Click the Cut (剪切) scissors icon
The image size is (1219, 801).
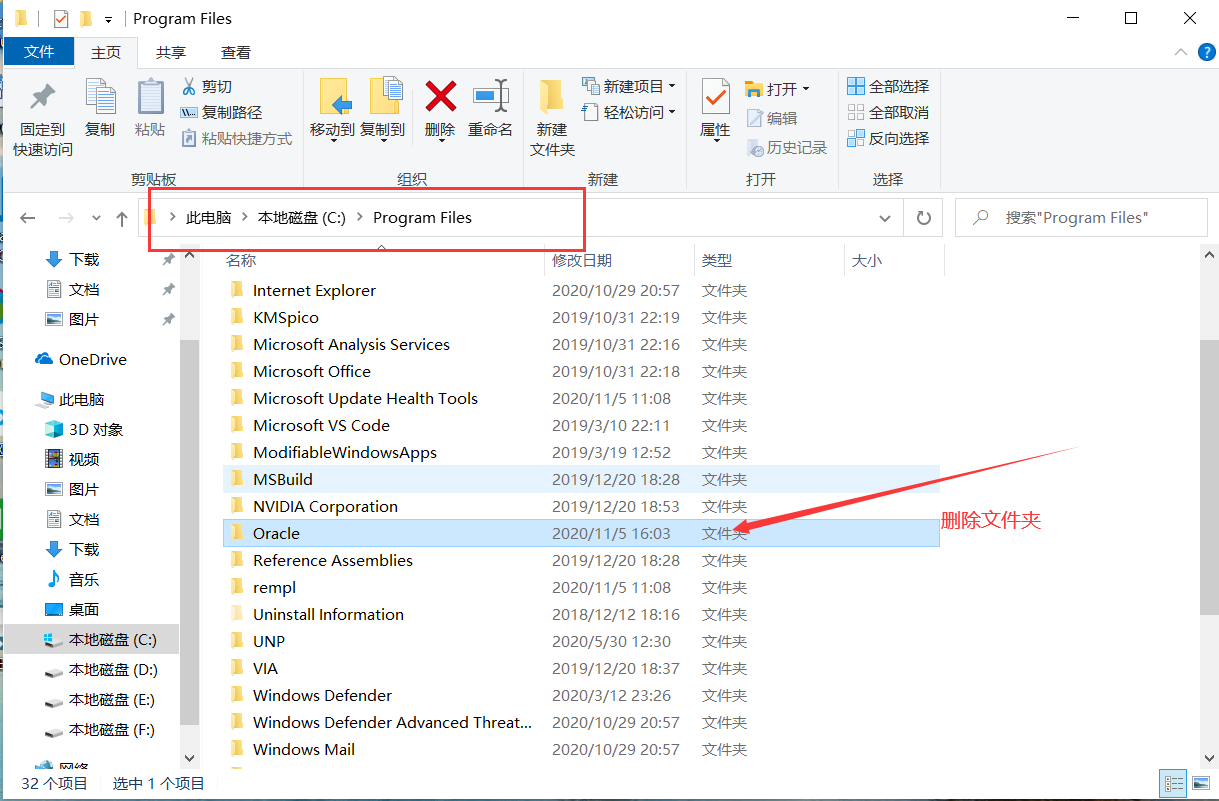pyautogui.click(x=188, y=87)
